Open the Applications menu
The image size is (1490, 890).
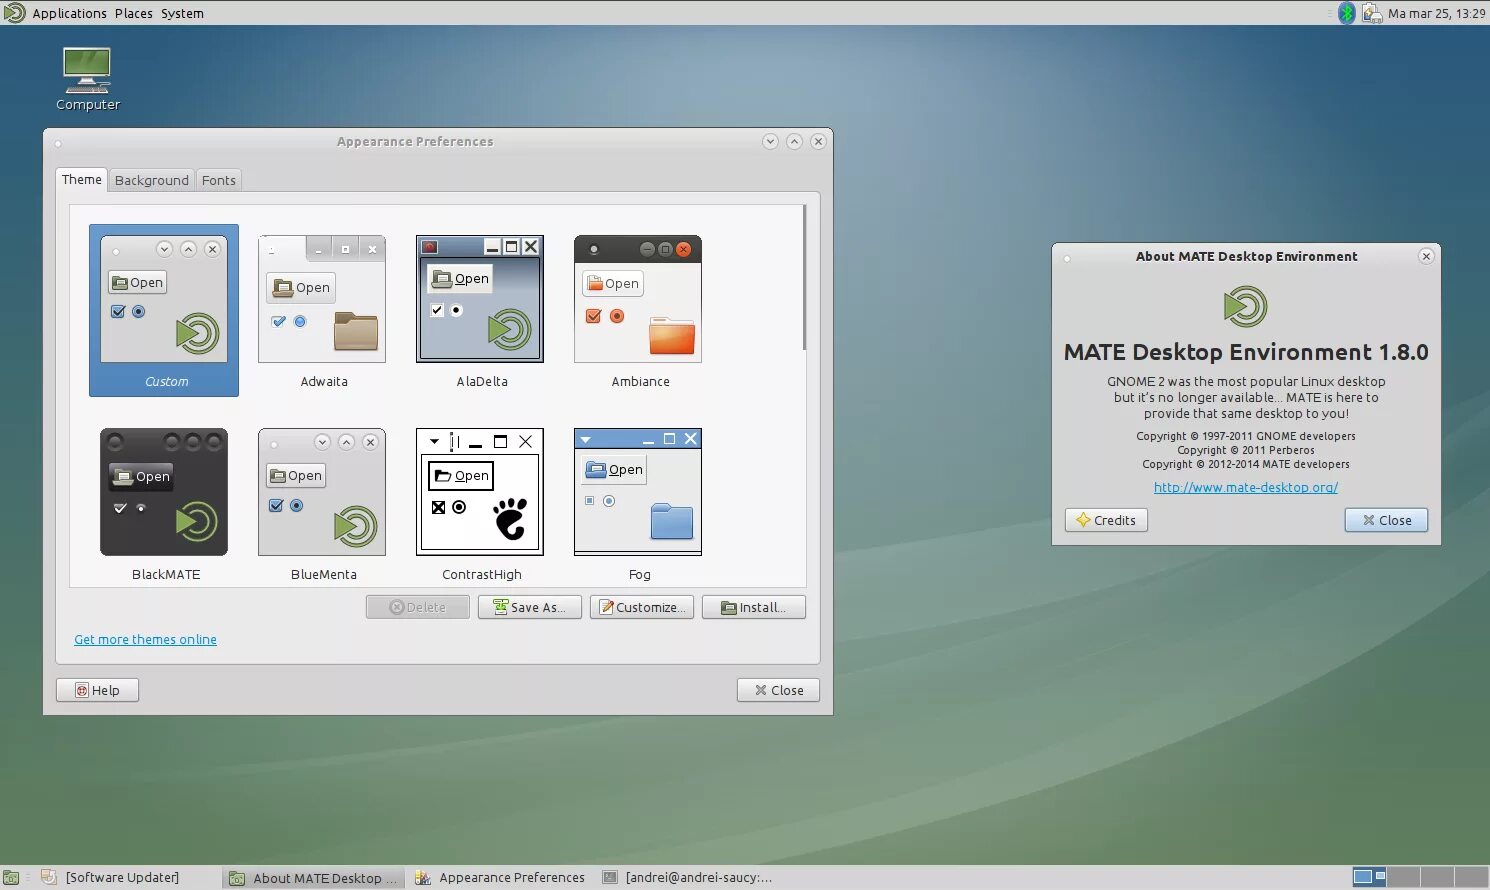pyautogui.click(x=69, y=13)
